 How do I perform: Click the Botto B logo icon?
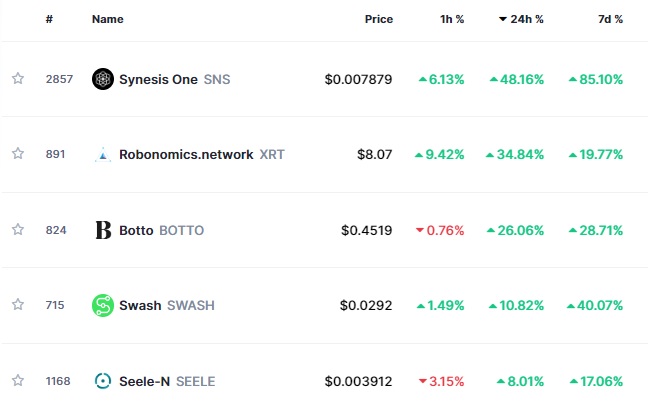pyautogui.click(x=103, y=230)
